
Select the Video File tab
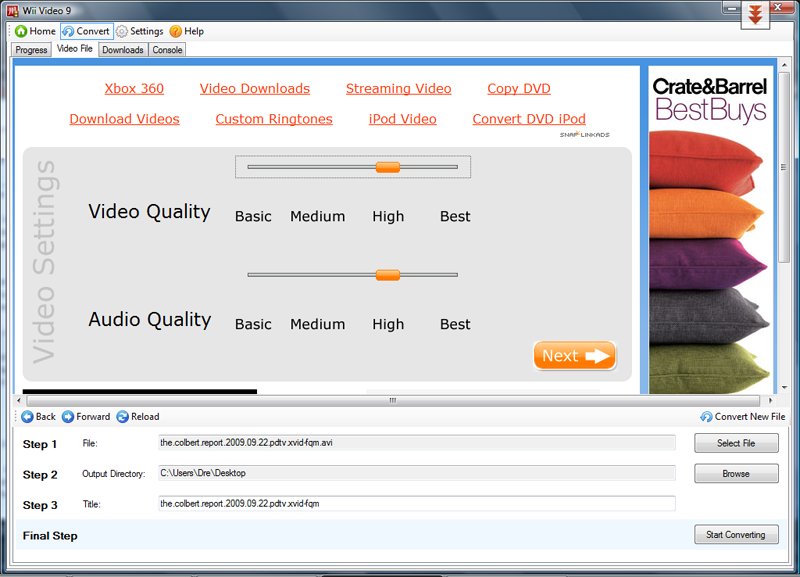tap(74, 48)
